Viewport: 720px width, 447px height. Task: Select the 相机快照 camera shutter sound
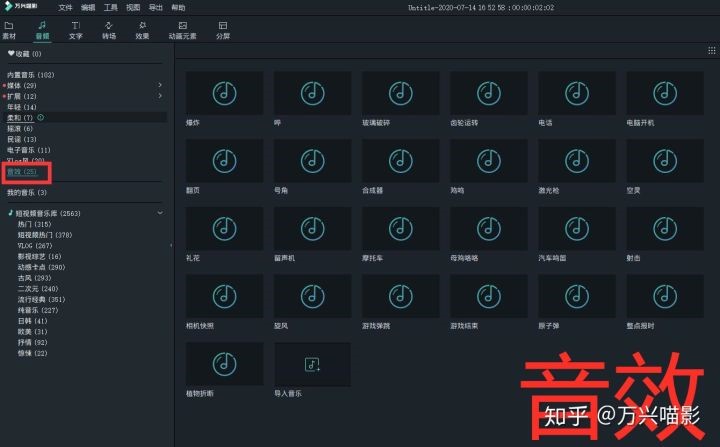tap(225, 296)
